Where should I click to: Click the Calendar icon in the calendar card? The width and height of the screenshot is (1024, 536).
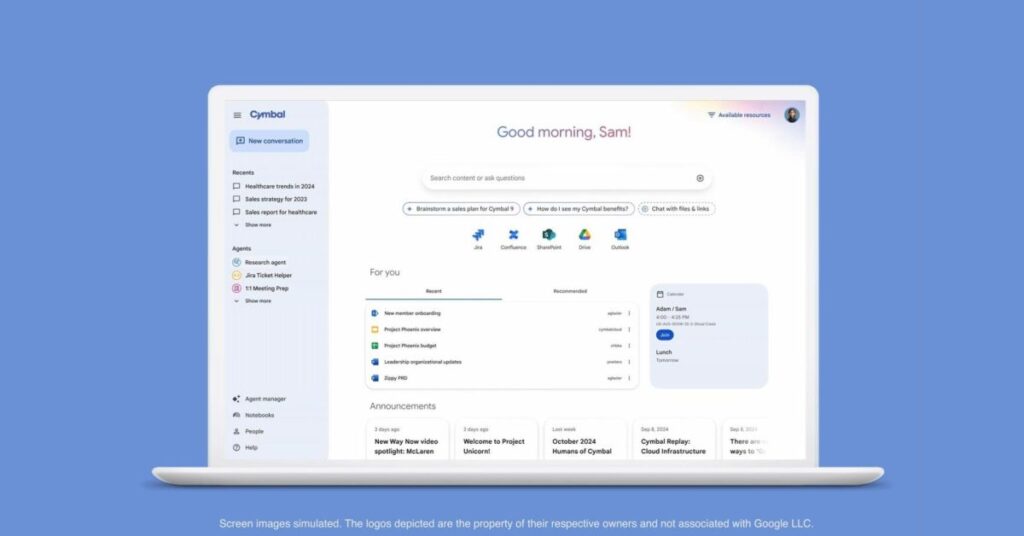click(660, 294)
